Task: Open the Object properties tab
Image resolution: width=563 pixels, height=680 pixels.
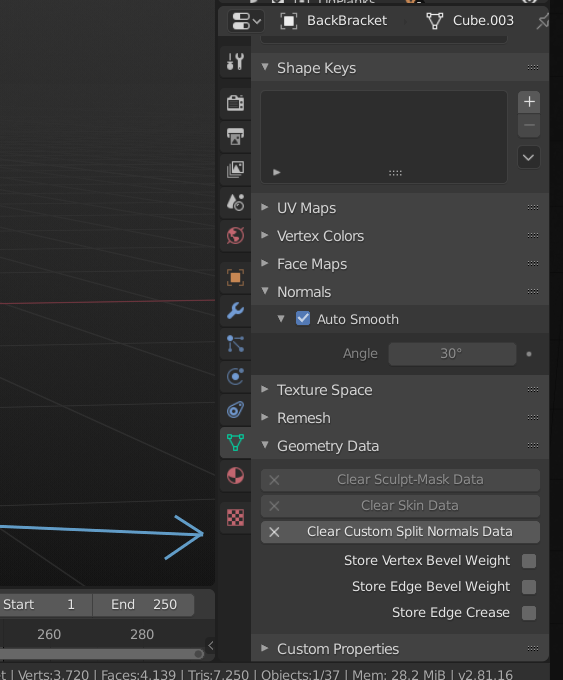Action: click(235, 278)
